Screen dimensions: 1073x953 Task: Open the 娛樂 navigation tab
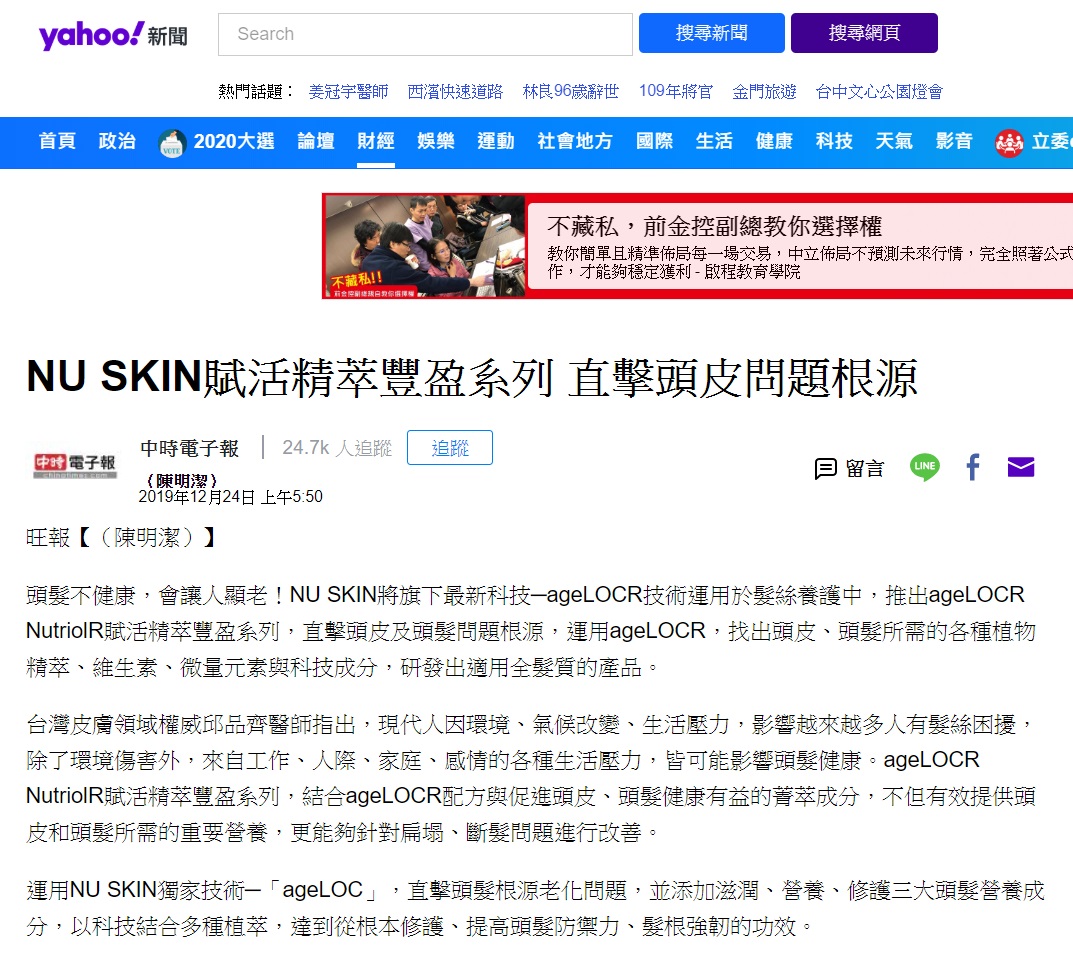pos(436,141)
